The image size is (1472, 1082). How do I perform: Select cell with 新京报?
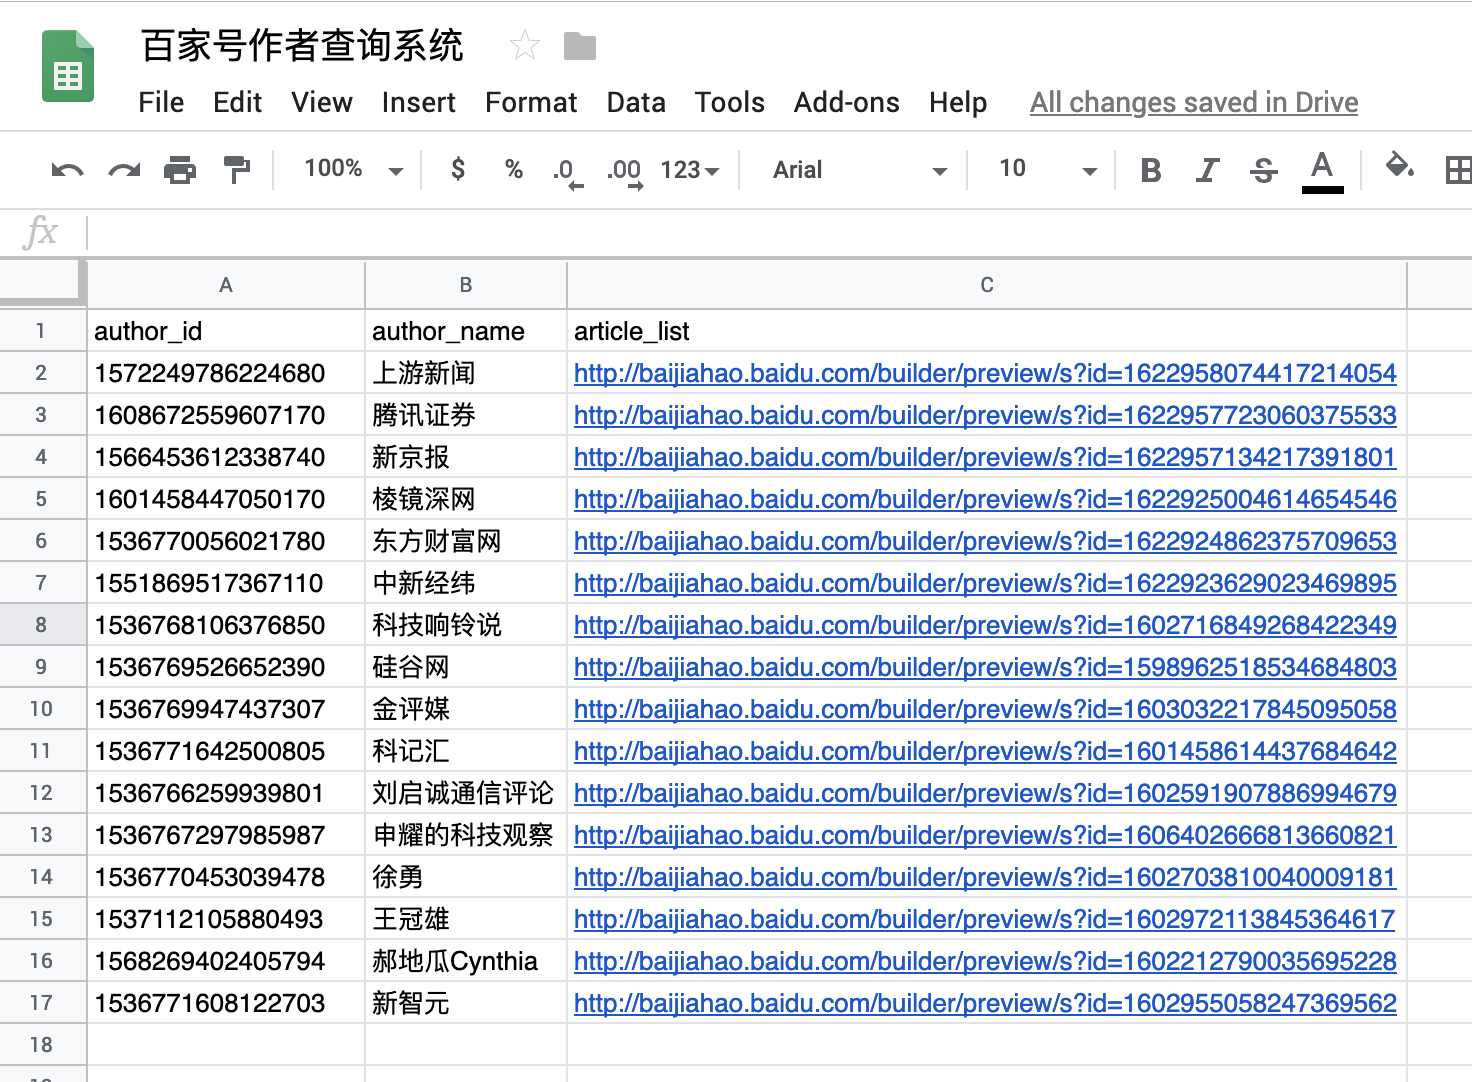pyautogui.click(x=466, y=457)
